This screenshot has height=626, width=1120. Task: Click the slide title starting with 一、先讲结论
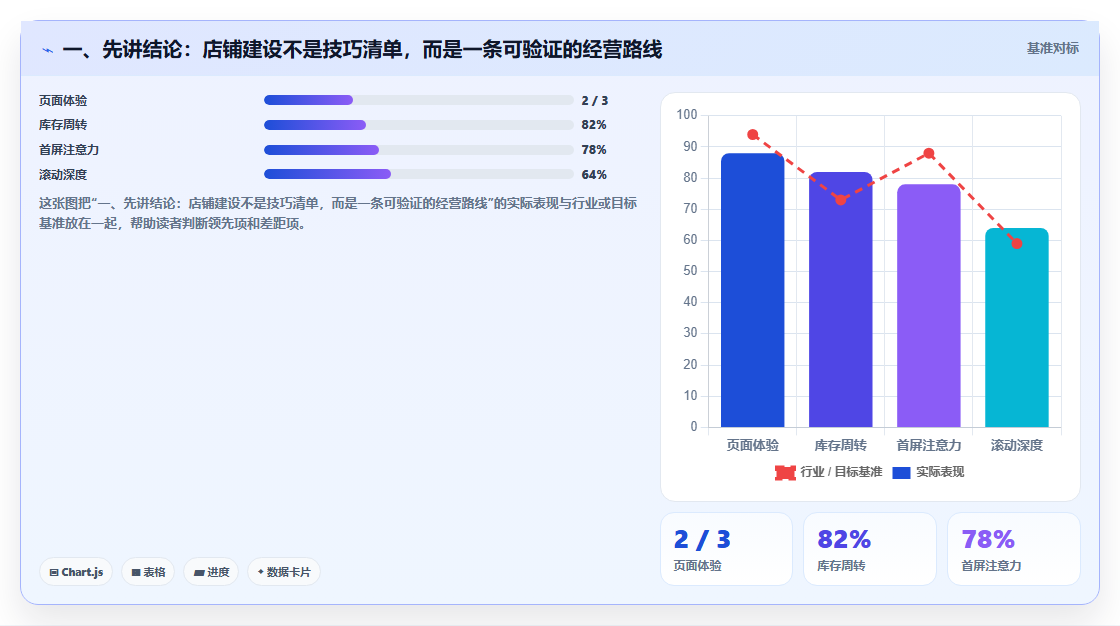pos(362,49)
